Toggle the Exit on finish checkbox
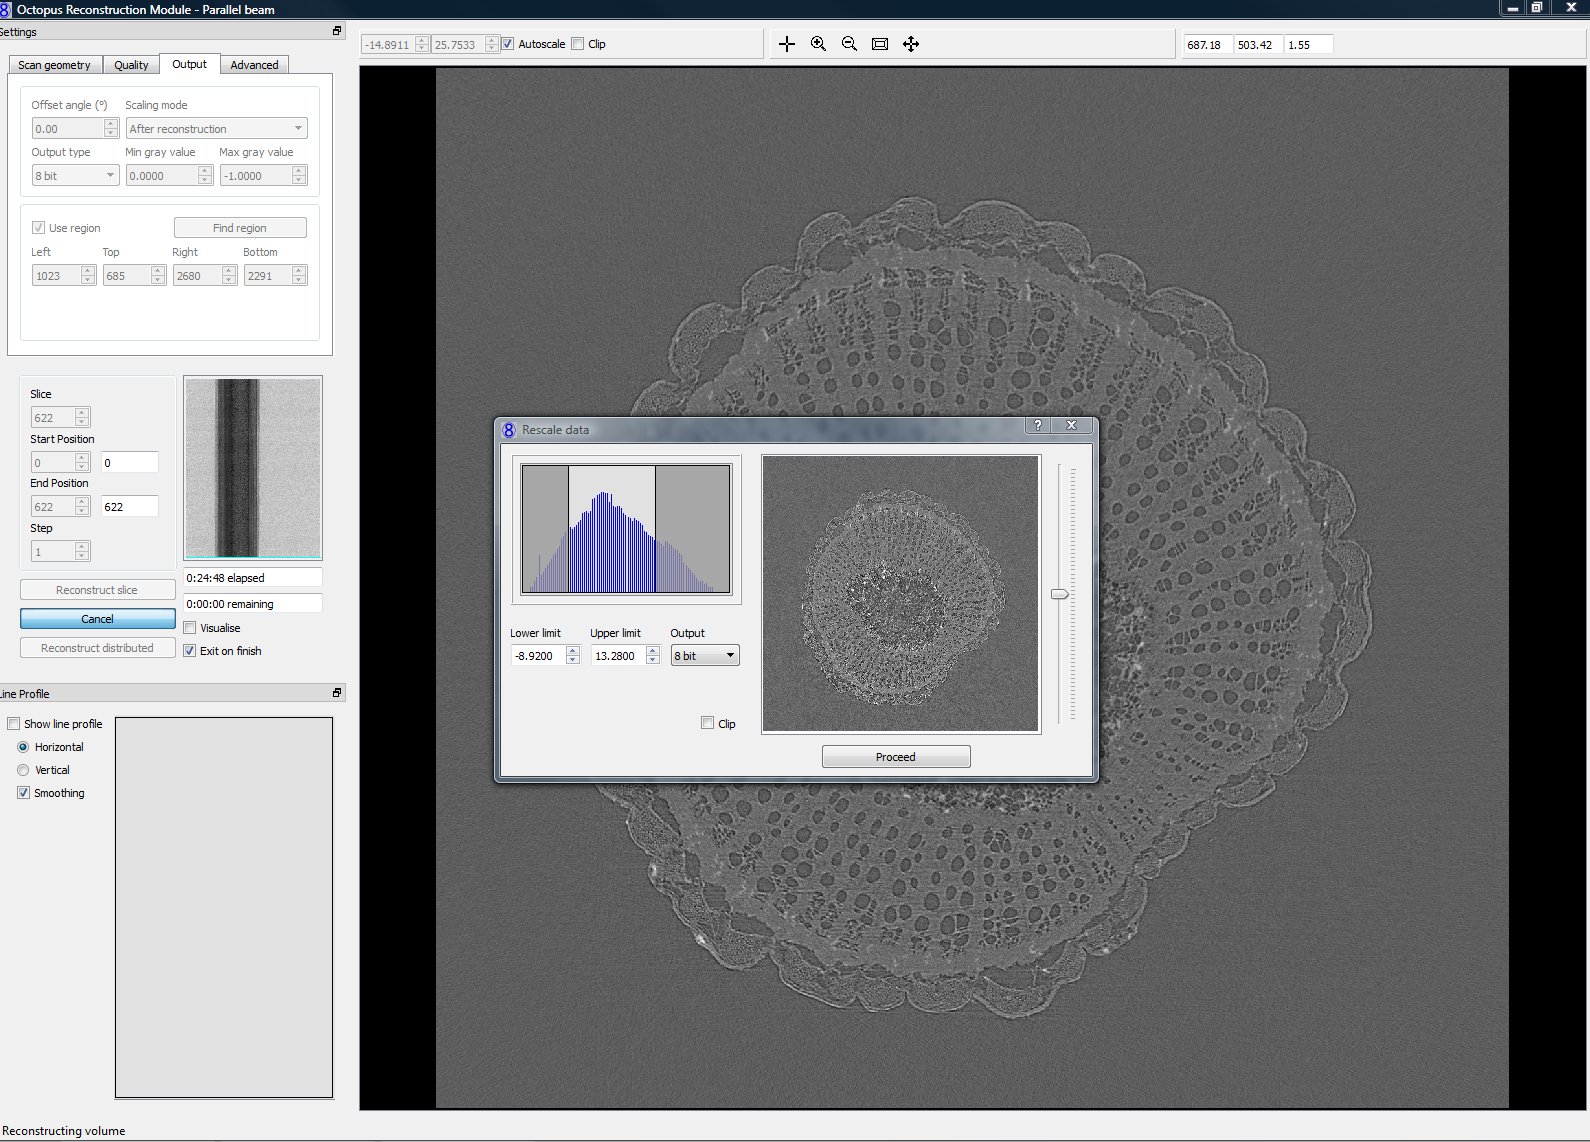Image resolution: width=1590 pixels, height=1142 pixels. [x=190, y=651]
